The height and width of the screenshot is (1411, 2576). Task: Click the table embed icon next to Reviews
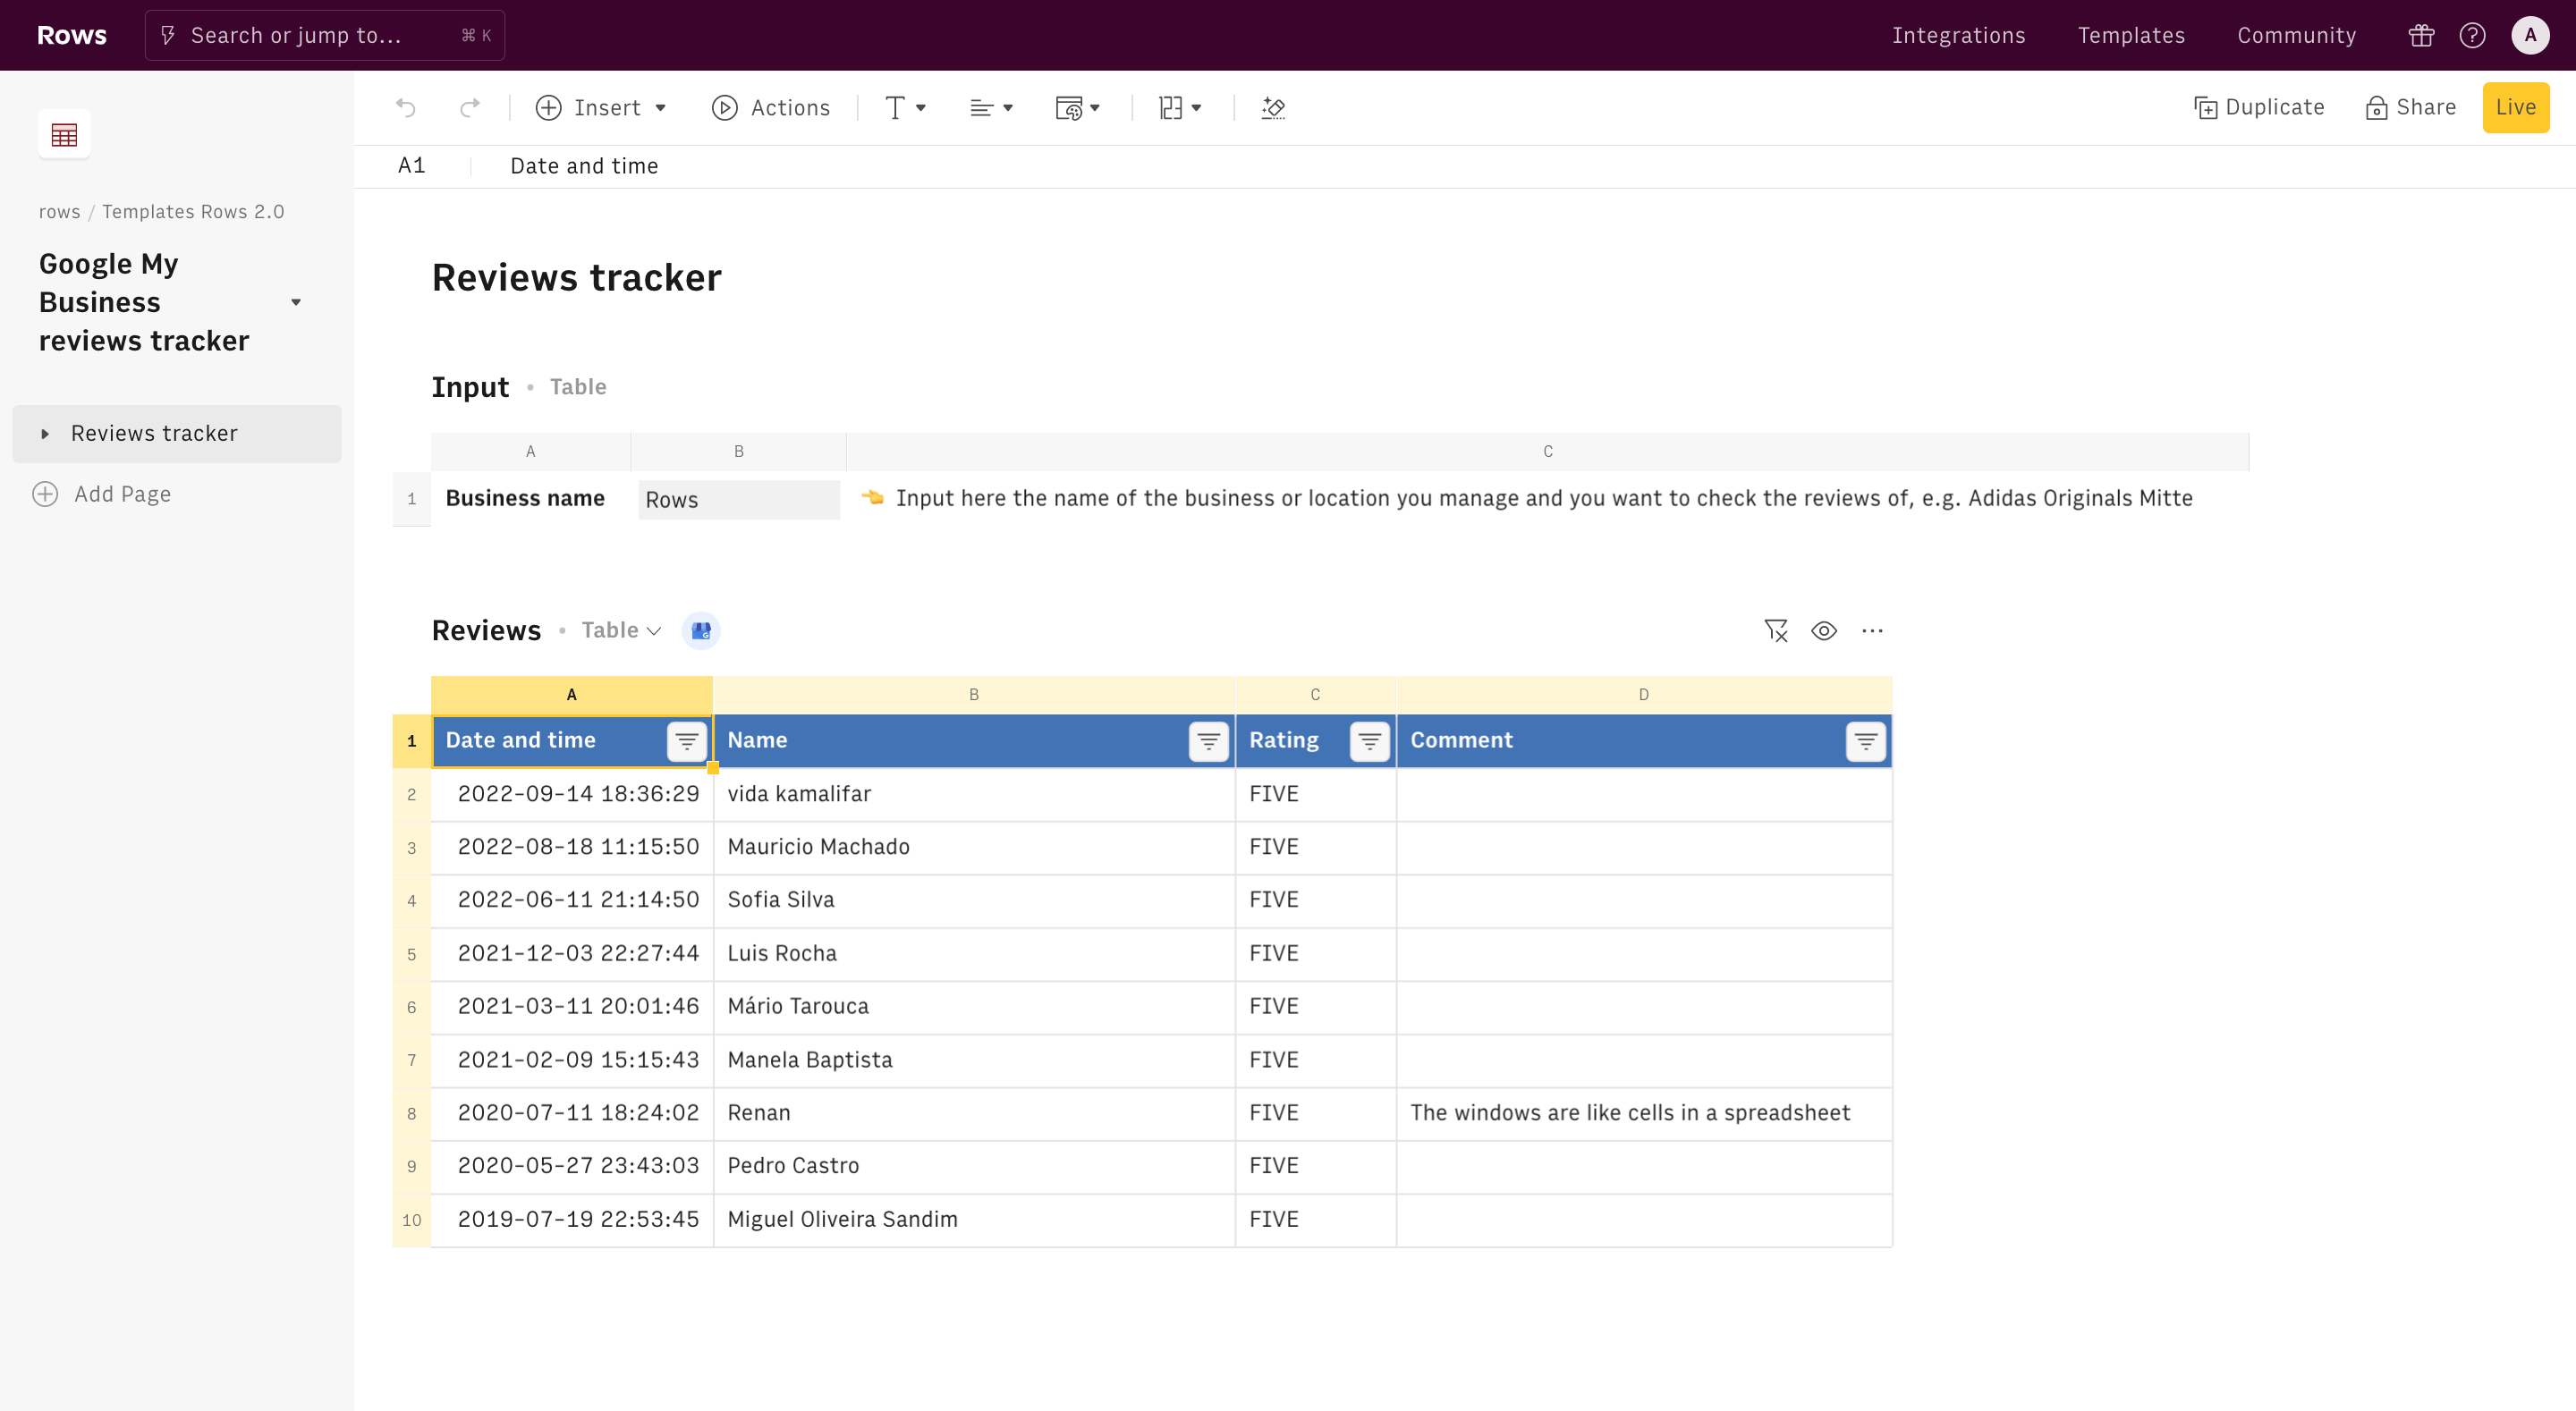click(x=702, y=630)
